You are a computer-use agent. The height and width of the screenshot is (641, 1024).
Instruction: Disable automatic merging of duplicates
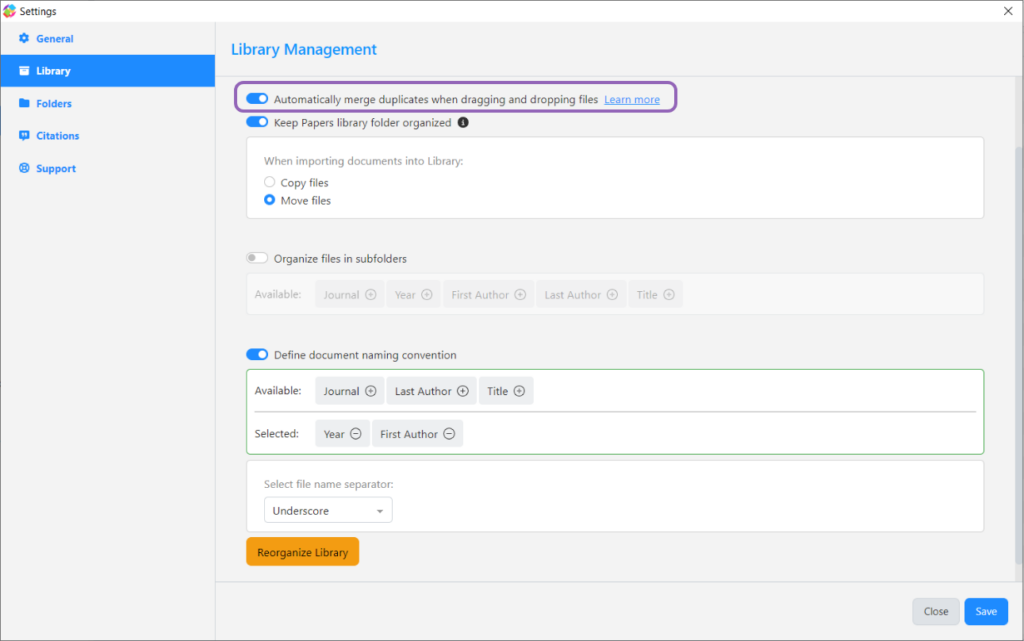click(257, 98)
